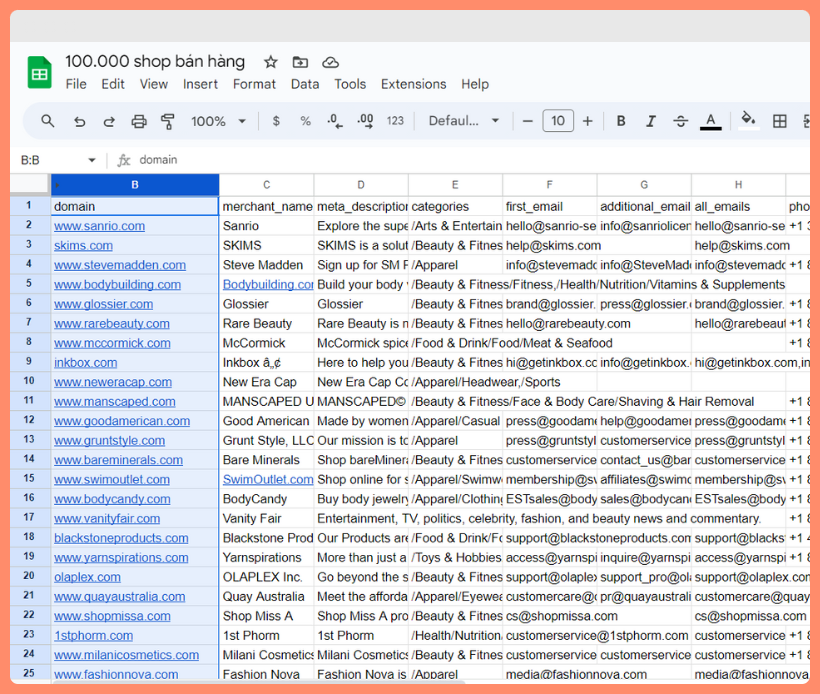Star the spreadsheet document
The width and height of the screenshot is (820, 694).
coord(271,62)
